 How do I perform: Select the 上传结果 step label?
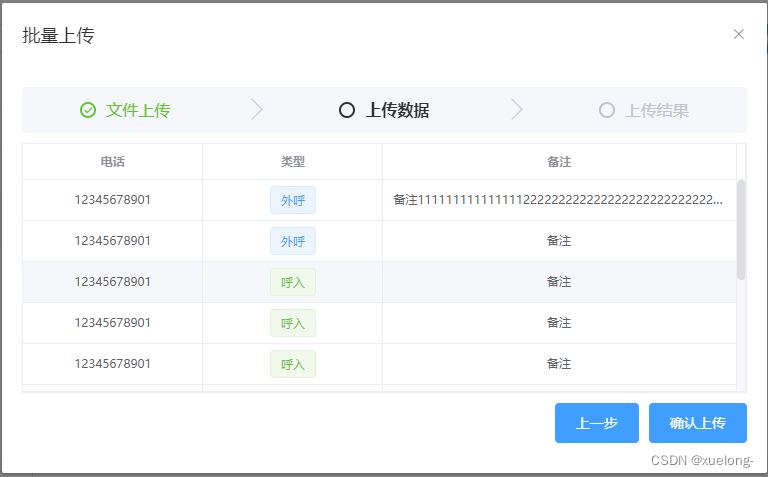click(657, 110)
